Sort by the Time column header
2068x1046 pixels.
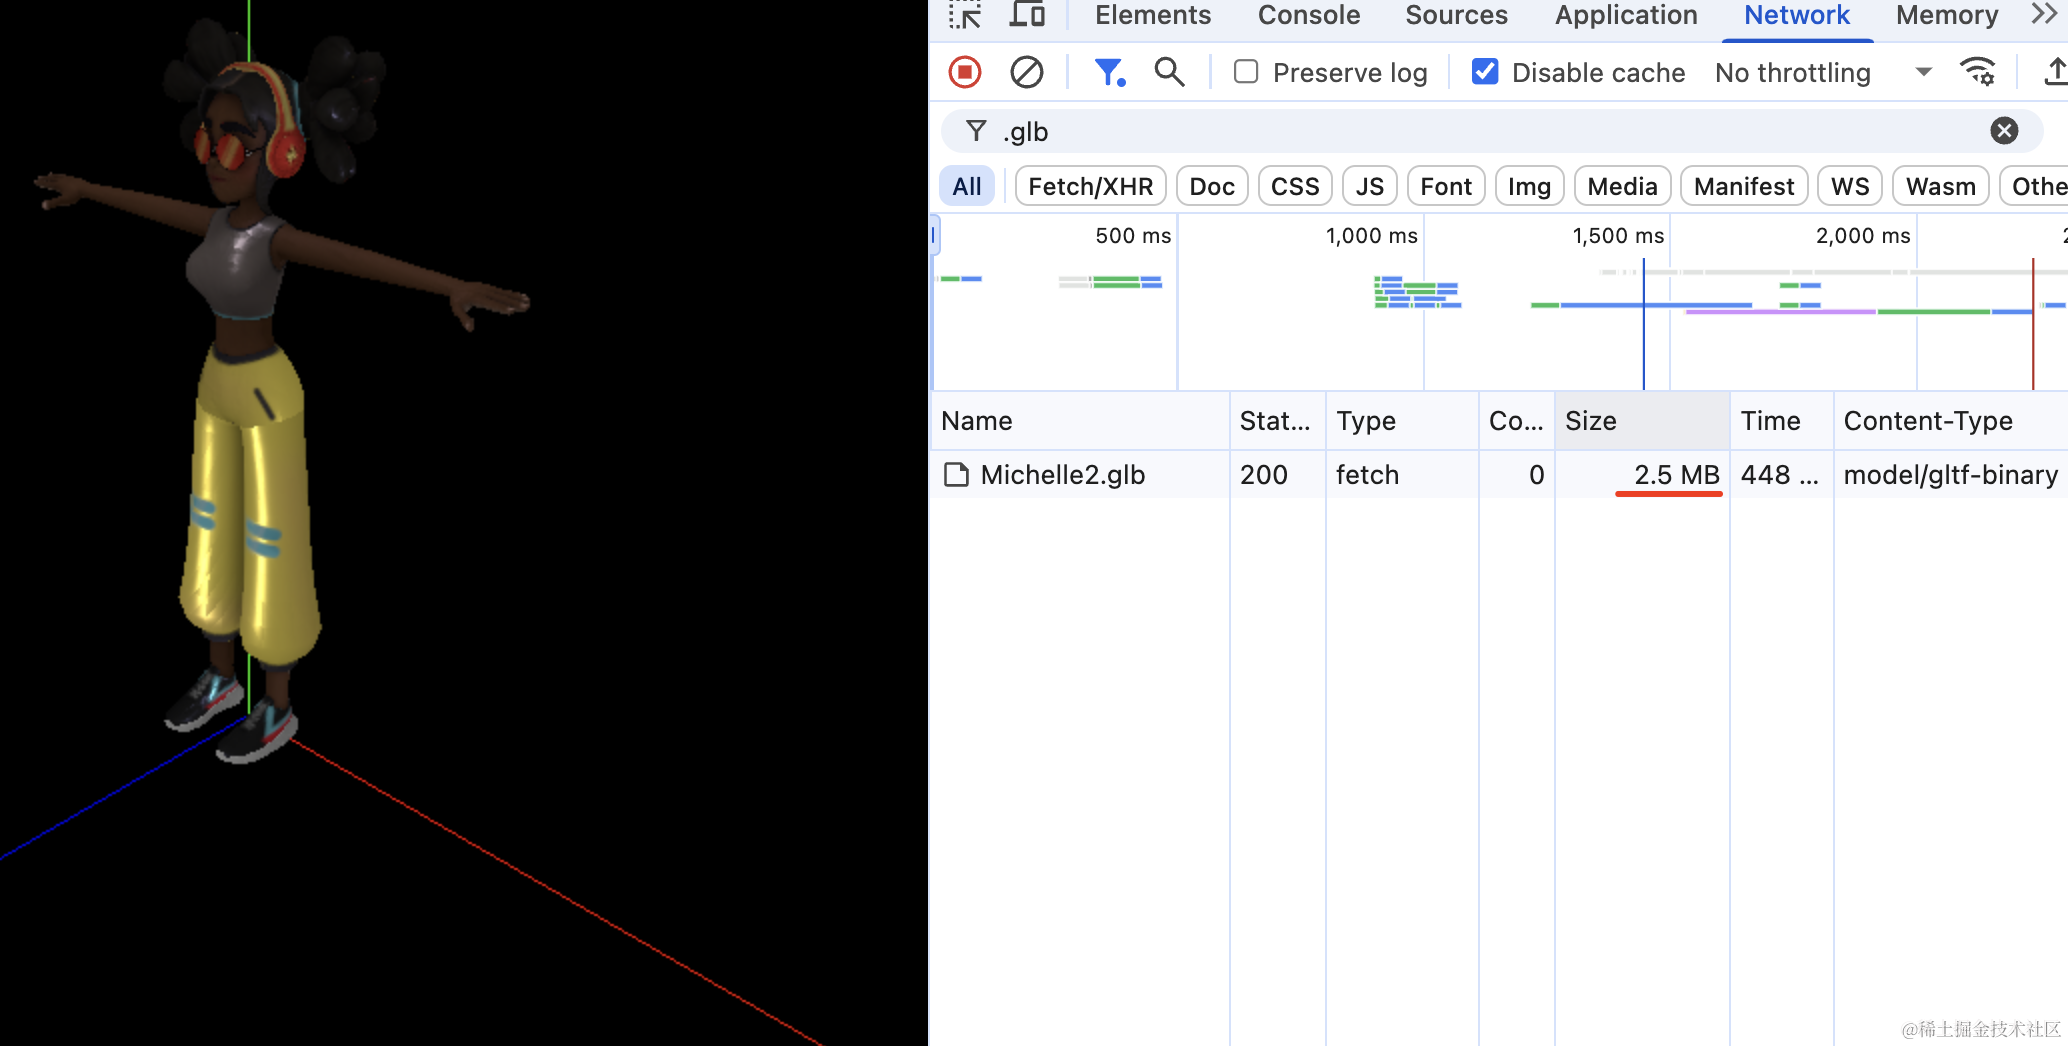click(x=1782, y=421)
